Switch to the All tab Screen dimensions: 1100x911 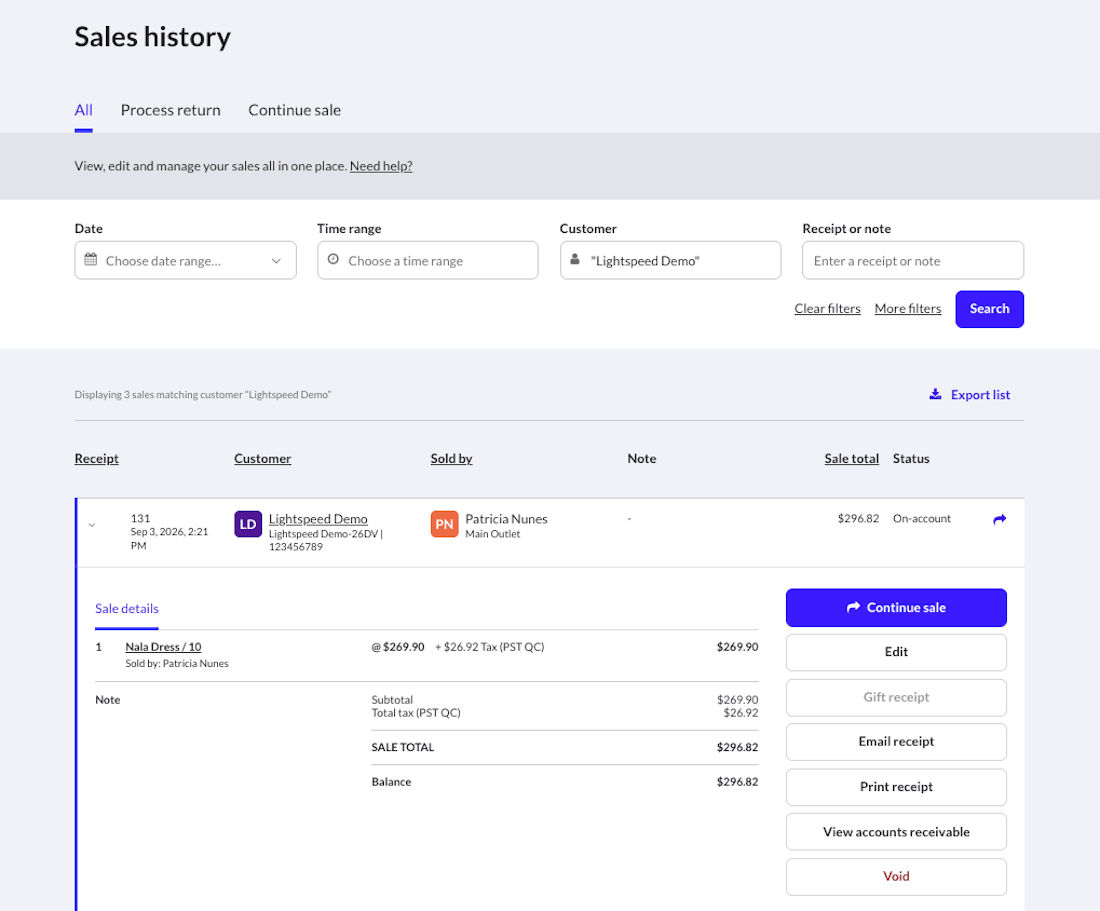(83, 110)
